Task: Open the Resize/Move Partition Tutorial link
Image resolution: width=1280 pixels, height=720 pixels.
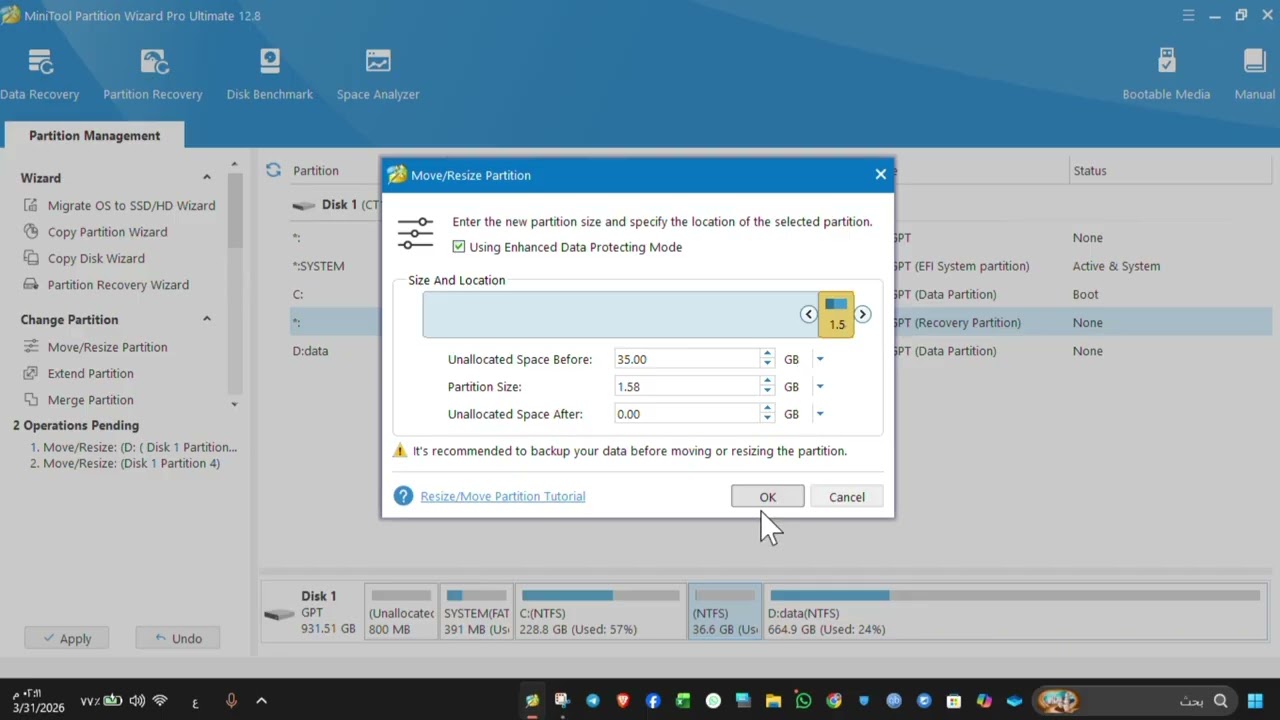Action: (x=503, y=496)
